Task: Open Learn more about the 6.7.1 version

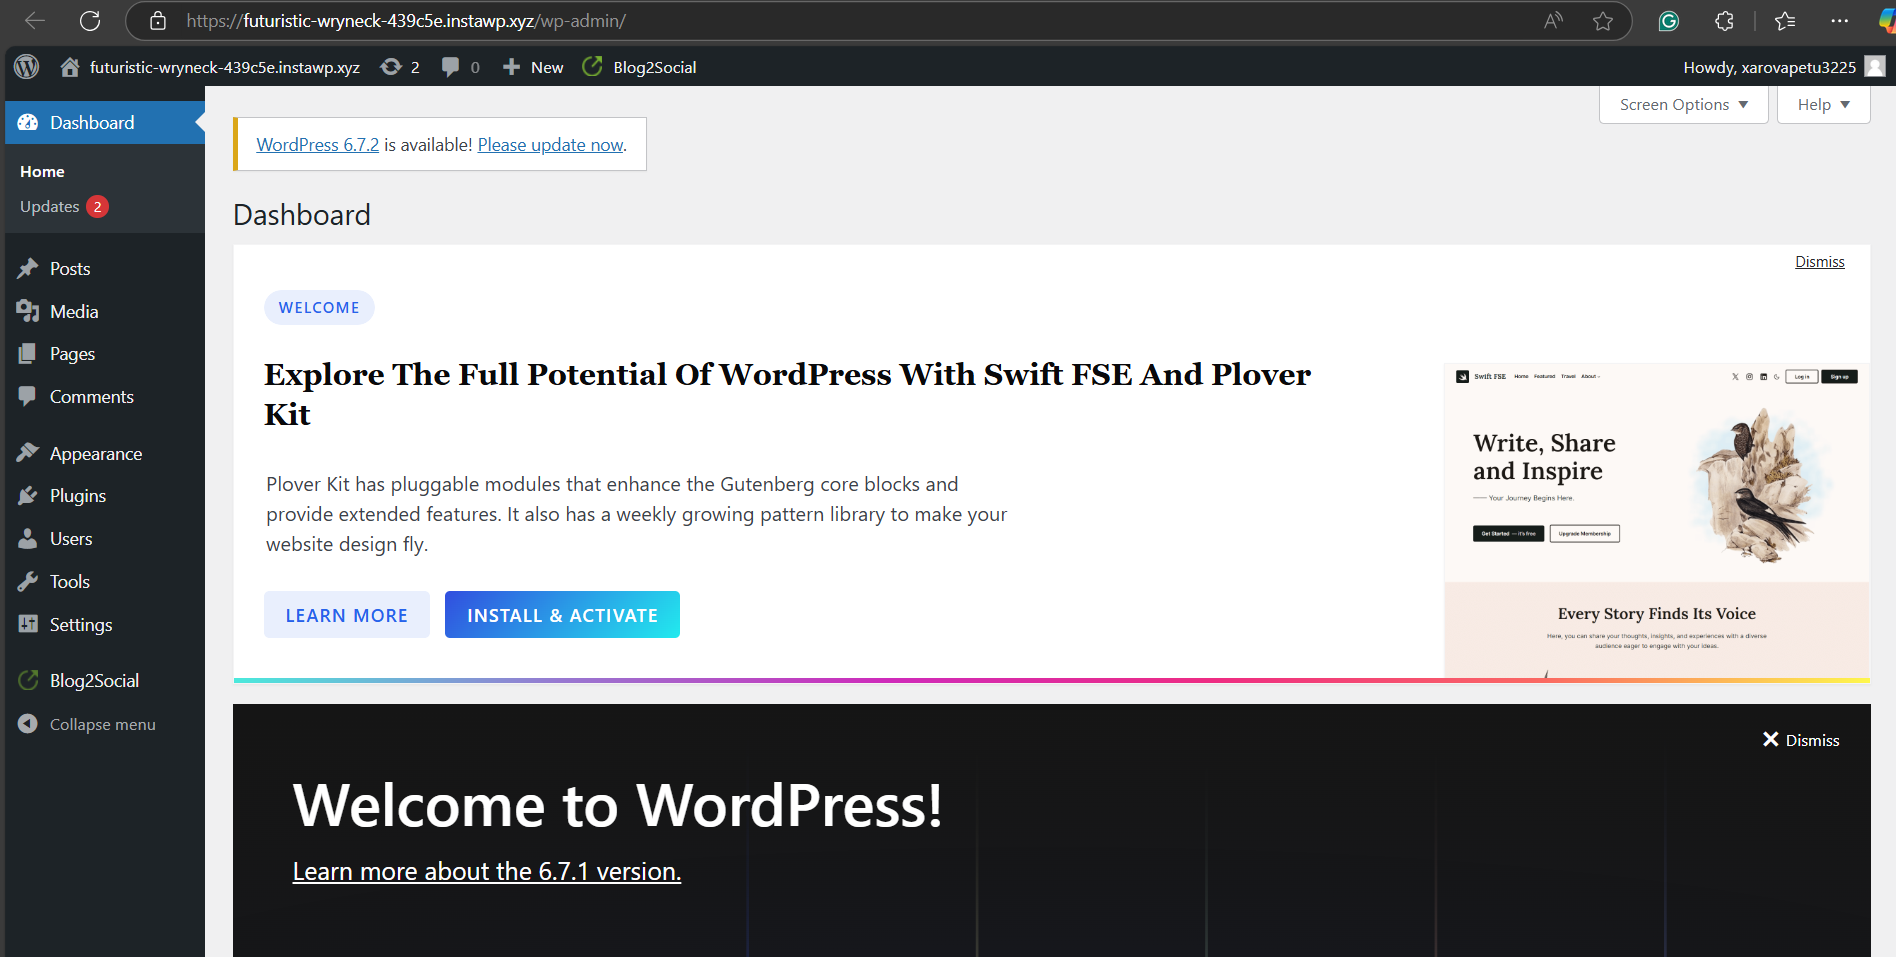Action: point(487,871)
